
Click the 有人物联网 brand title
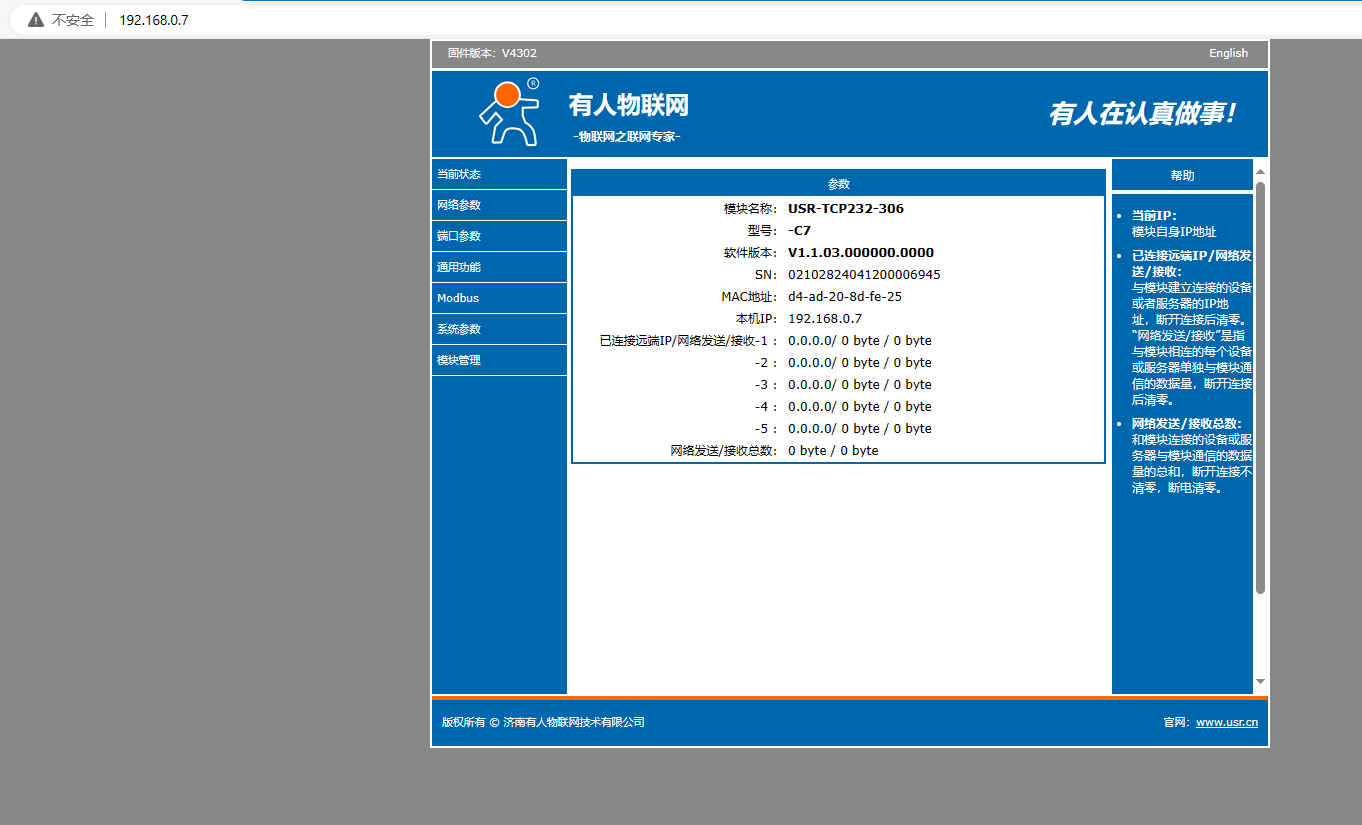coord(629,105)
